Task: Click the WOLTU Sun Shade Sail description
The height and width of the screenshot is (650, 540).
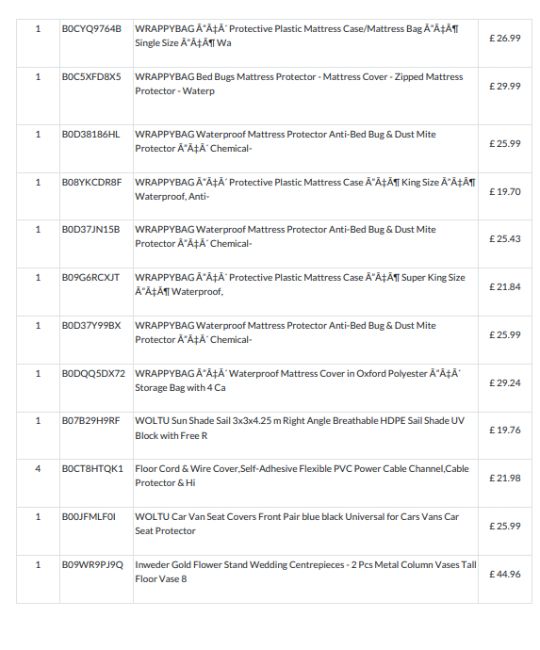Action: 300,428
